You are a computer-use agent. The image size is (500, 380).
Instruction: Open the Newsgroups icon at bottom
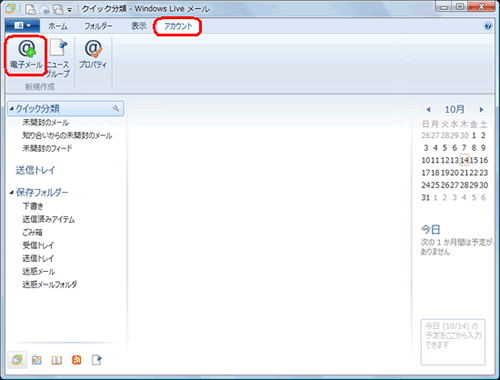tap(97, 360)
